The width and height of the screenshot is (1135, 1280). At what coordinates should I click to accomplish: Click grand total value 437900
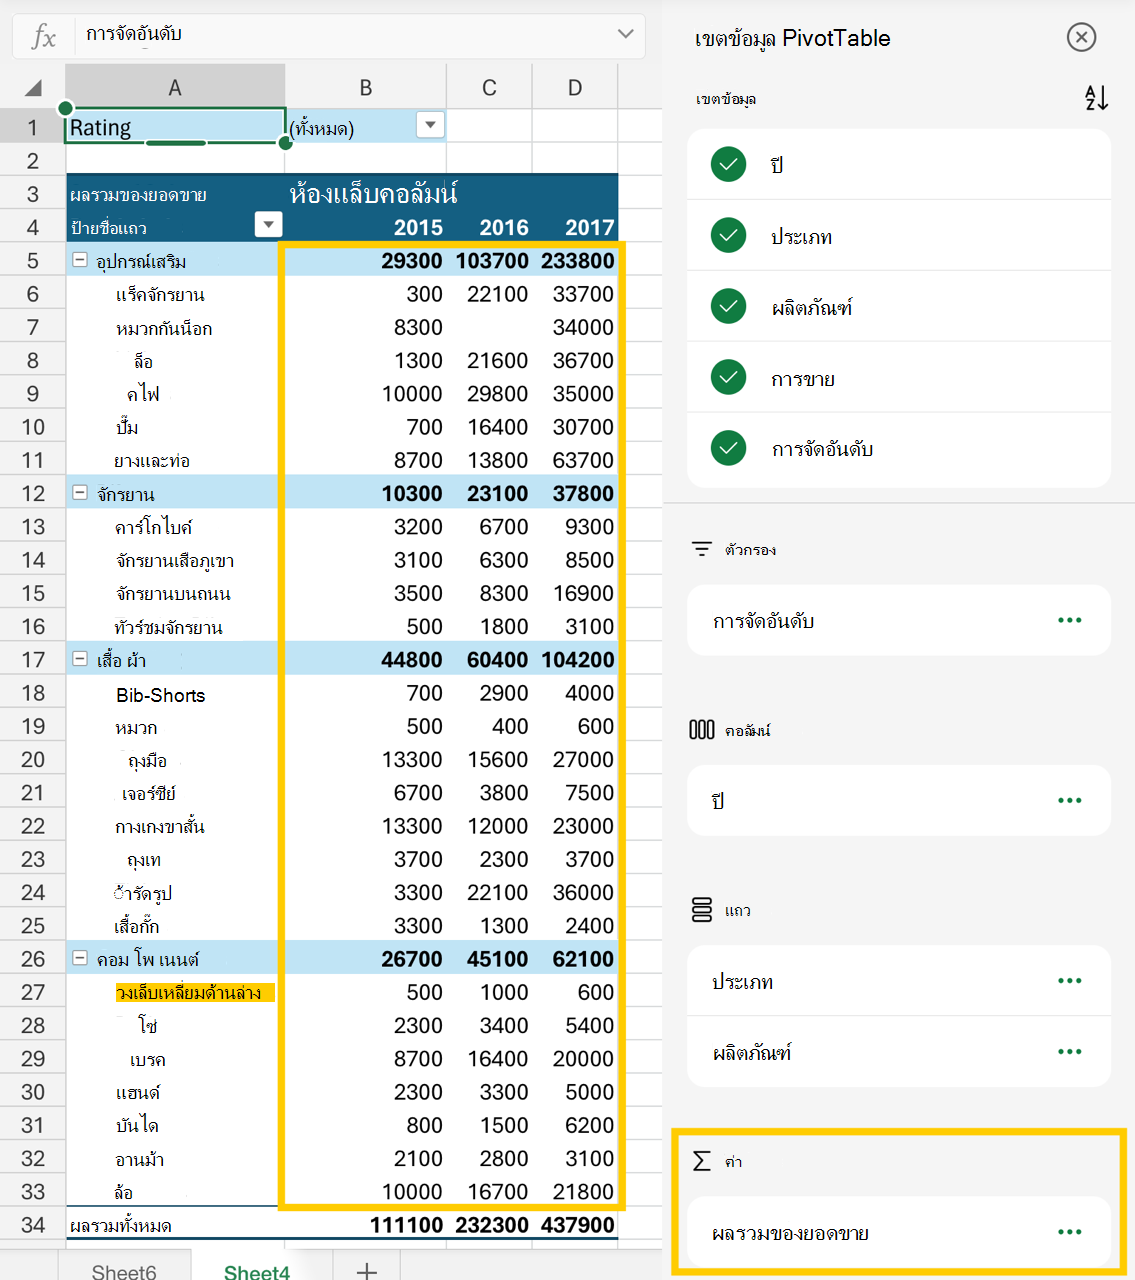[x=577, y=1225]
